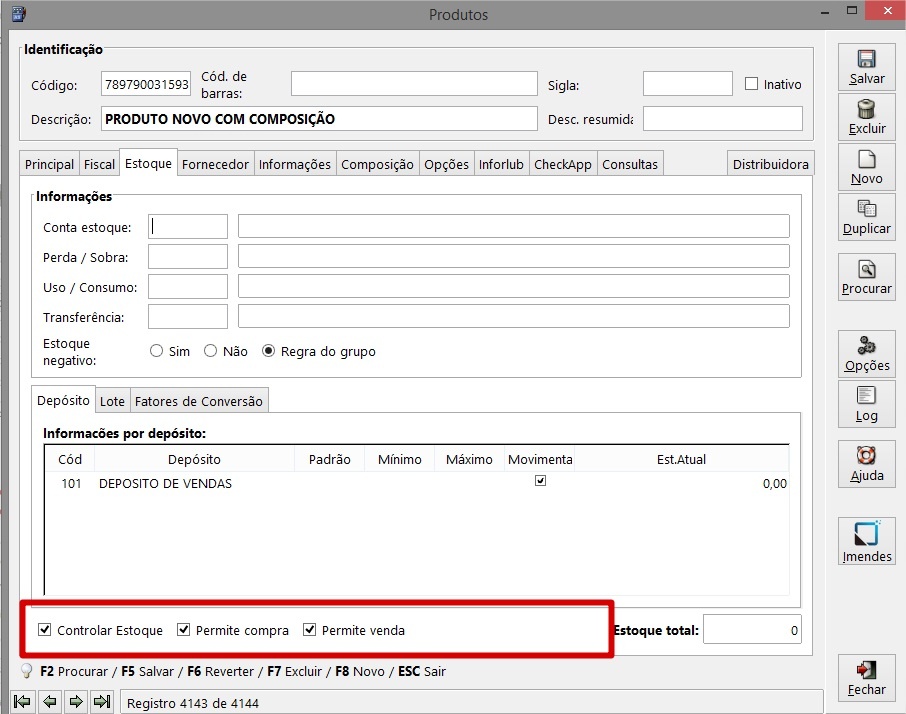Viewport: 906px width, 714px height.
Task: Click the Padrão column header
Action: (329, 459)
